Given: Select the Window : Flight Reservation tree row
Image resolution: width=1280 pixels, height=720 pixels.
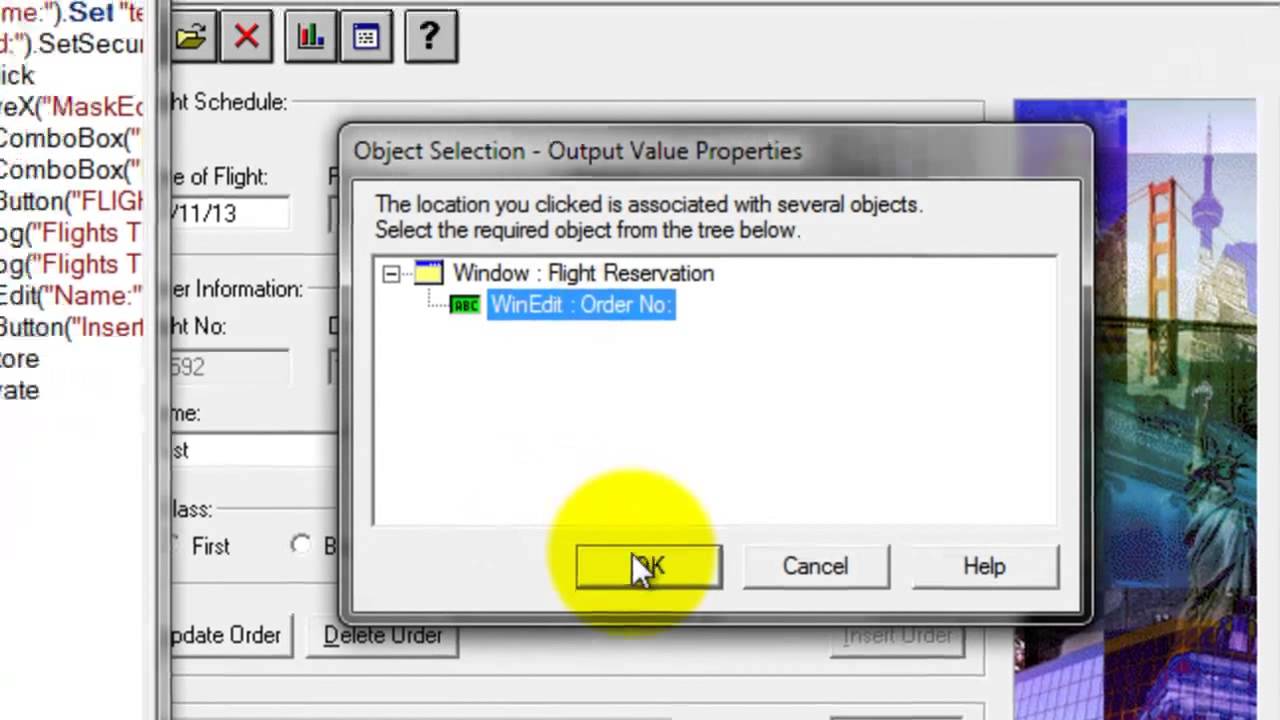Looking at the screenshot, I should [x=583, y=273].
